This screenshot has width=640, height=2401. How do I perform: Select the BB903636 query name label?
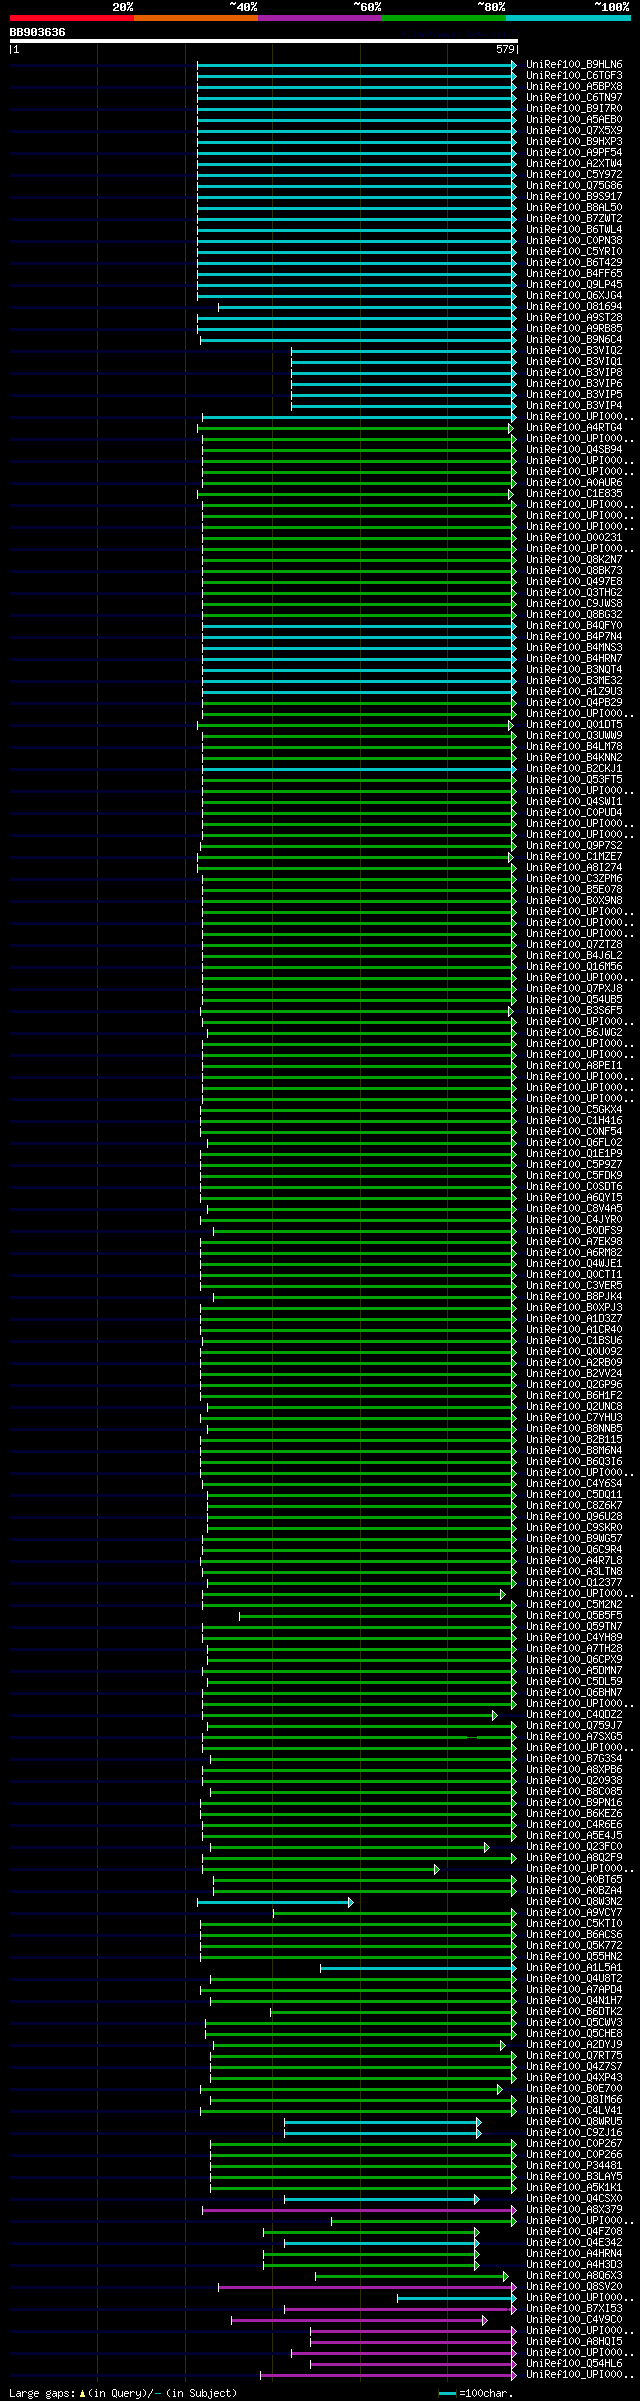[37, 32]
